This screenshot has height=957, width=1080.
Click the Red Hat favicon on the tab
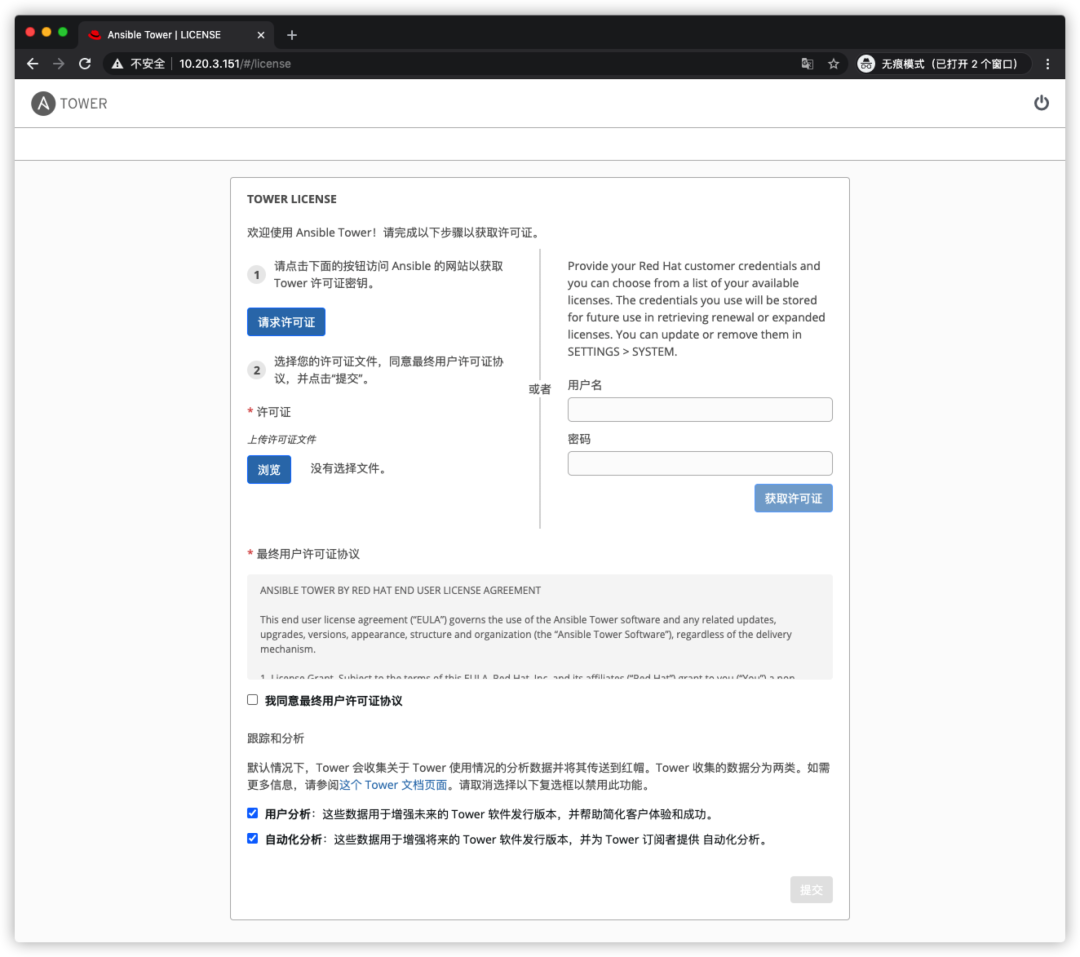(94, 33)
